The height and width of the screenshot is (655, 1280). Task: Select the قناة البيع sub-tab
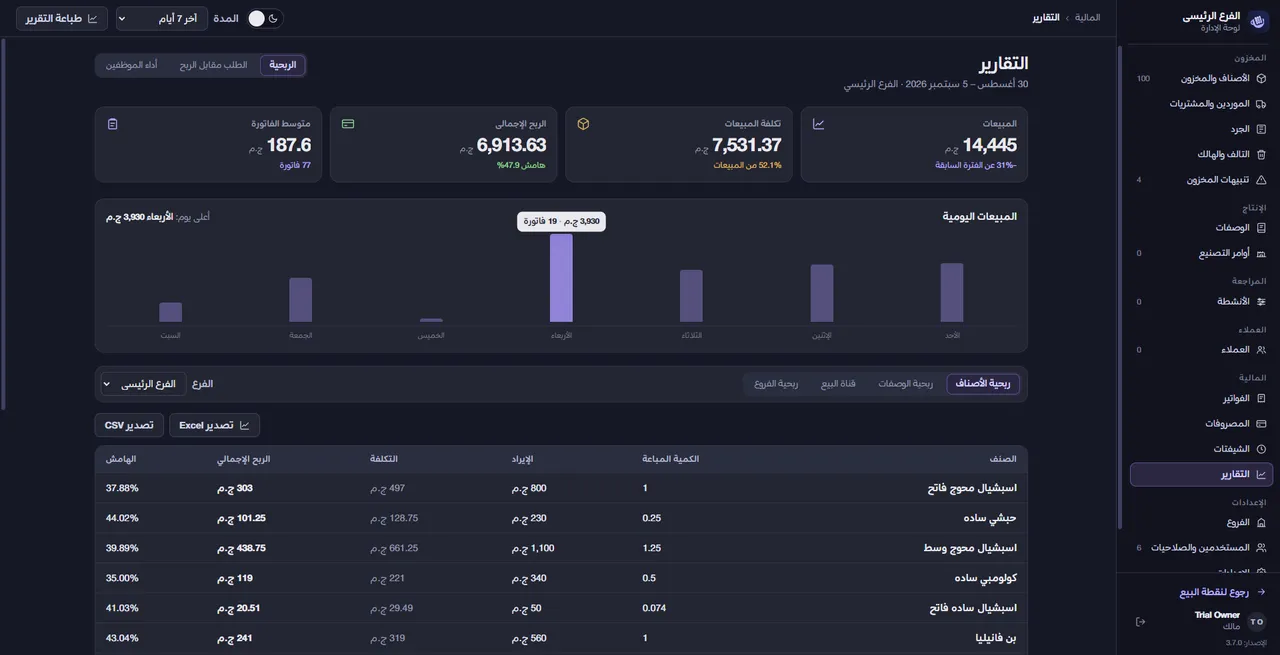pyautogui.click(x=838, y=384)
